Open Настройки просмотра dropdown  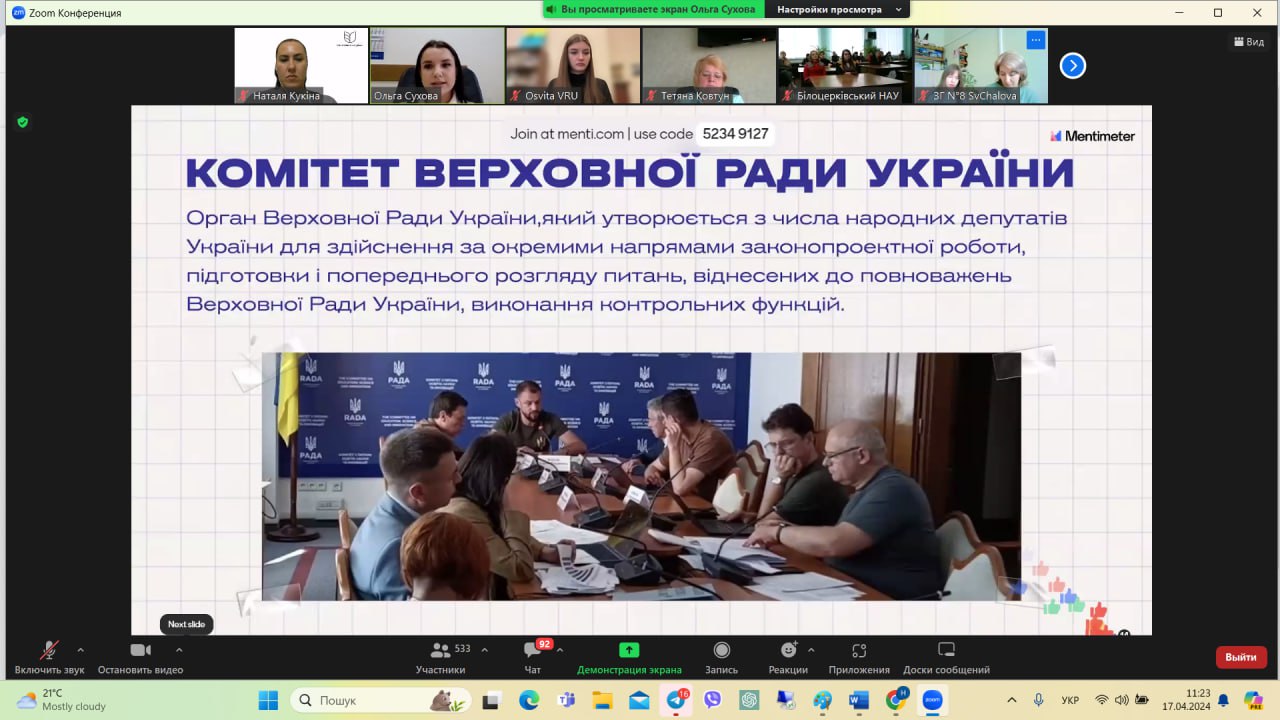coord(836,10)
